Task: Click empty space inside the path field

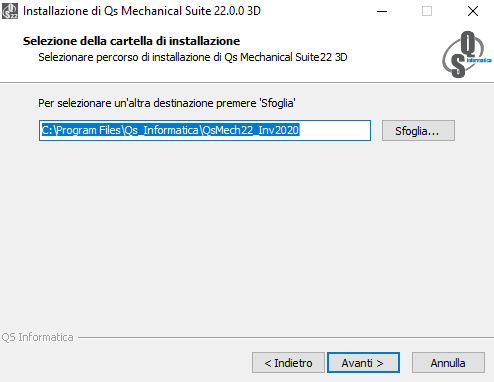Action: [334, 130]
